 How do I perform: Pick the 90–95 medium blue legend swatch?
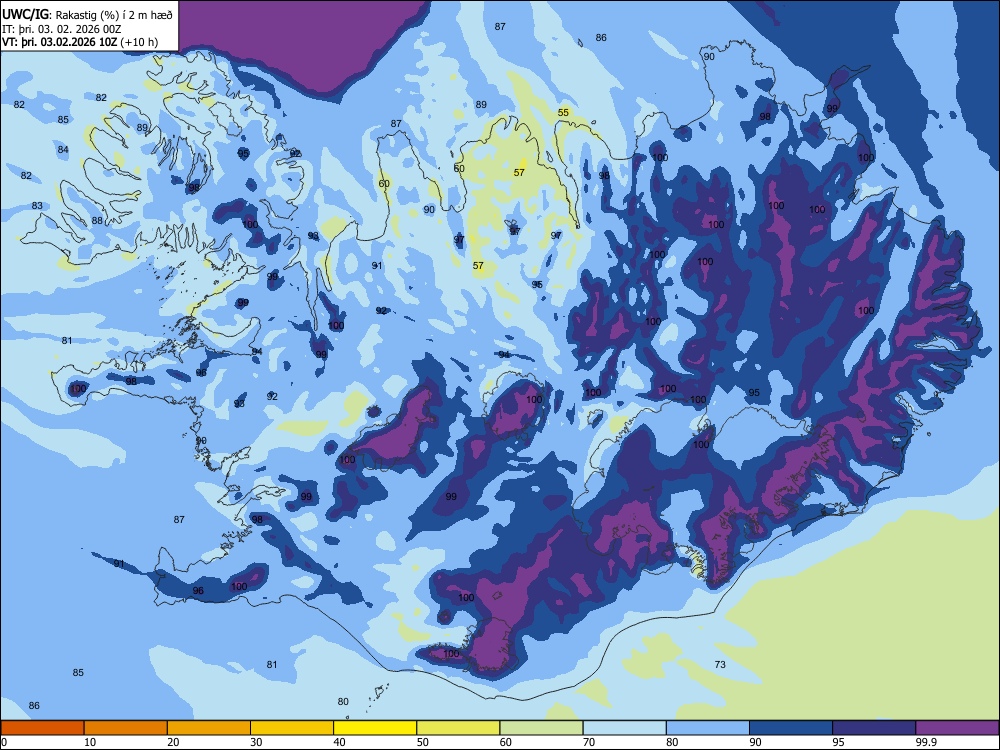coord(791,728)
